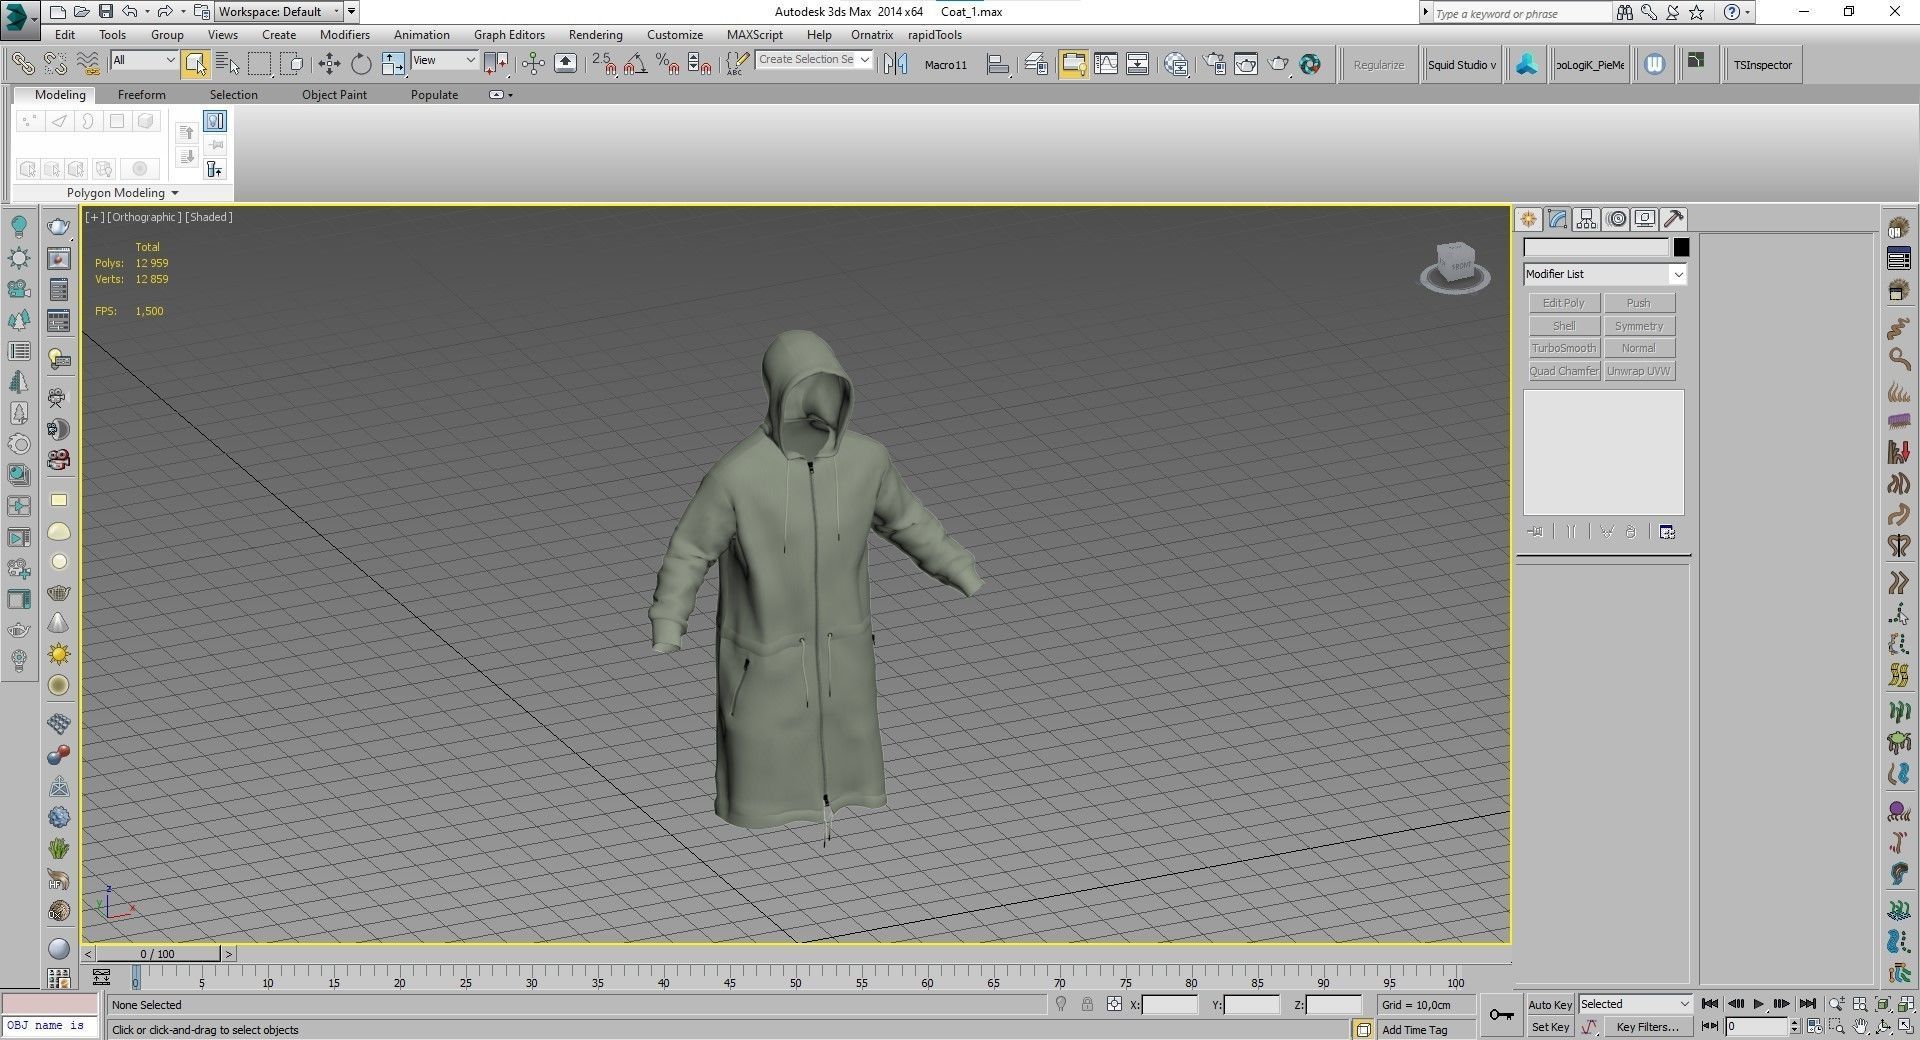Select the Link tool in main toolbar
Viewport: 1920px width, 1040px height.
pyautogui.click(x=22, y=64)
